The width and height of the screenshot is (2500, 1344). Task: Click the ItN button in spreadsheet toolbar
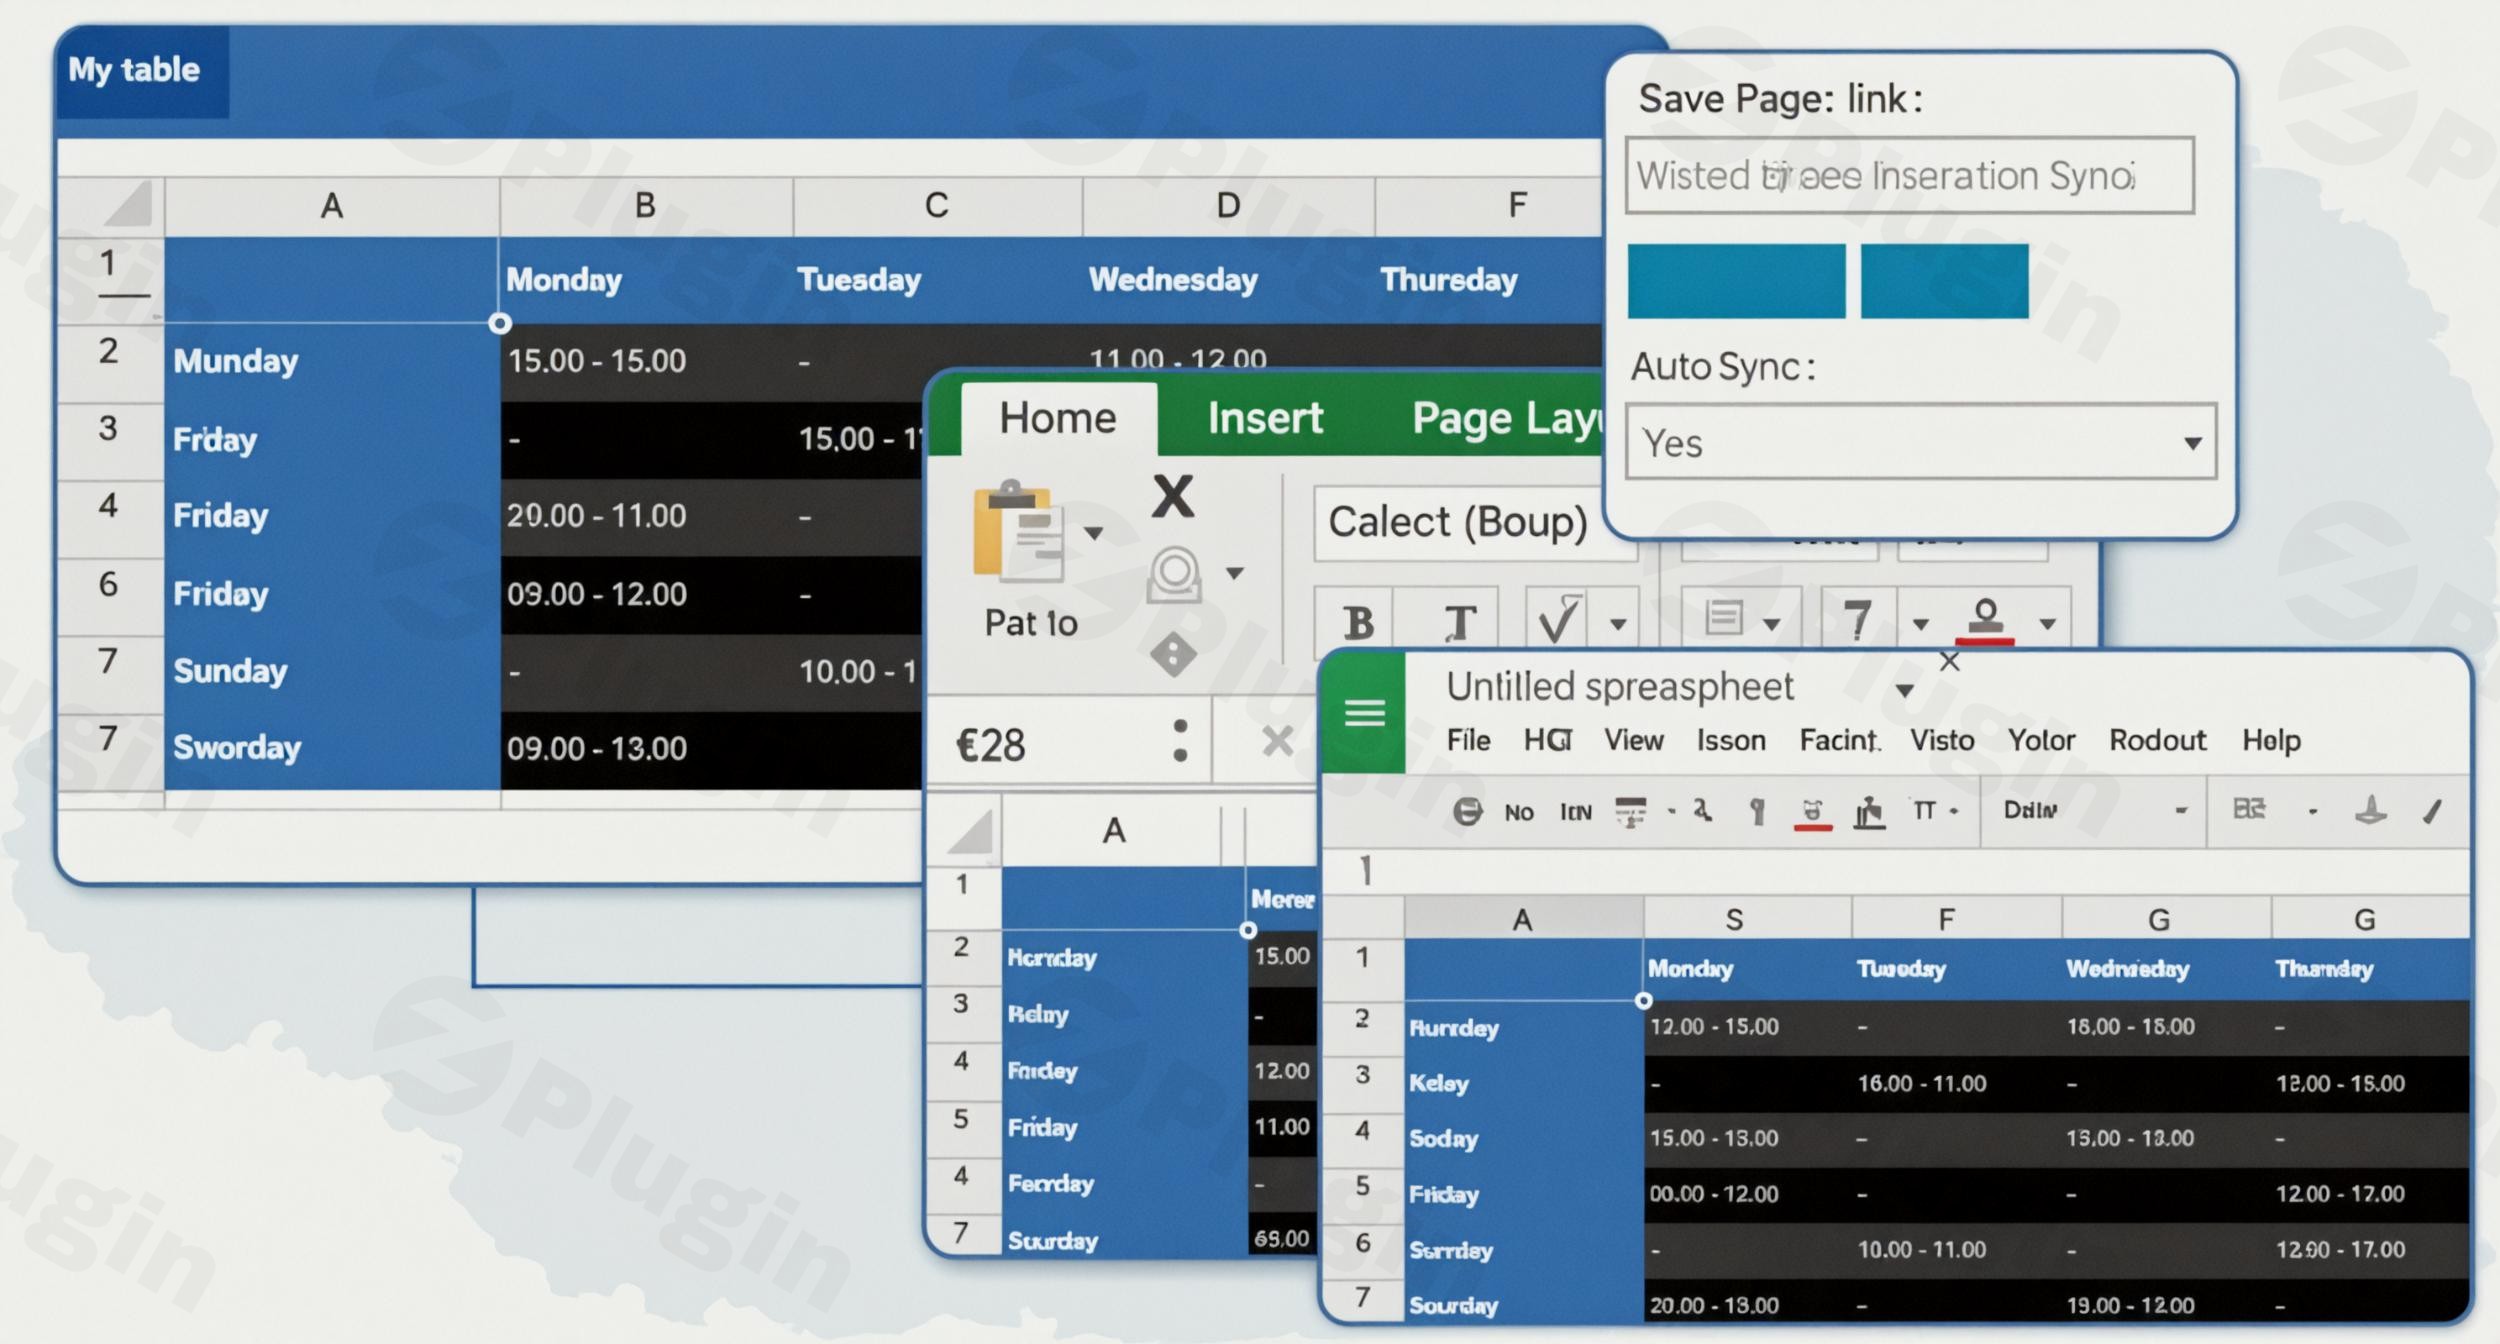[x=1575, y=812]
